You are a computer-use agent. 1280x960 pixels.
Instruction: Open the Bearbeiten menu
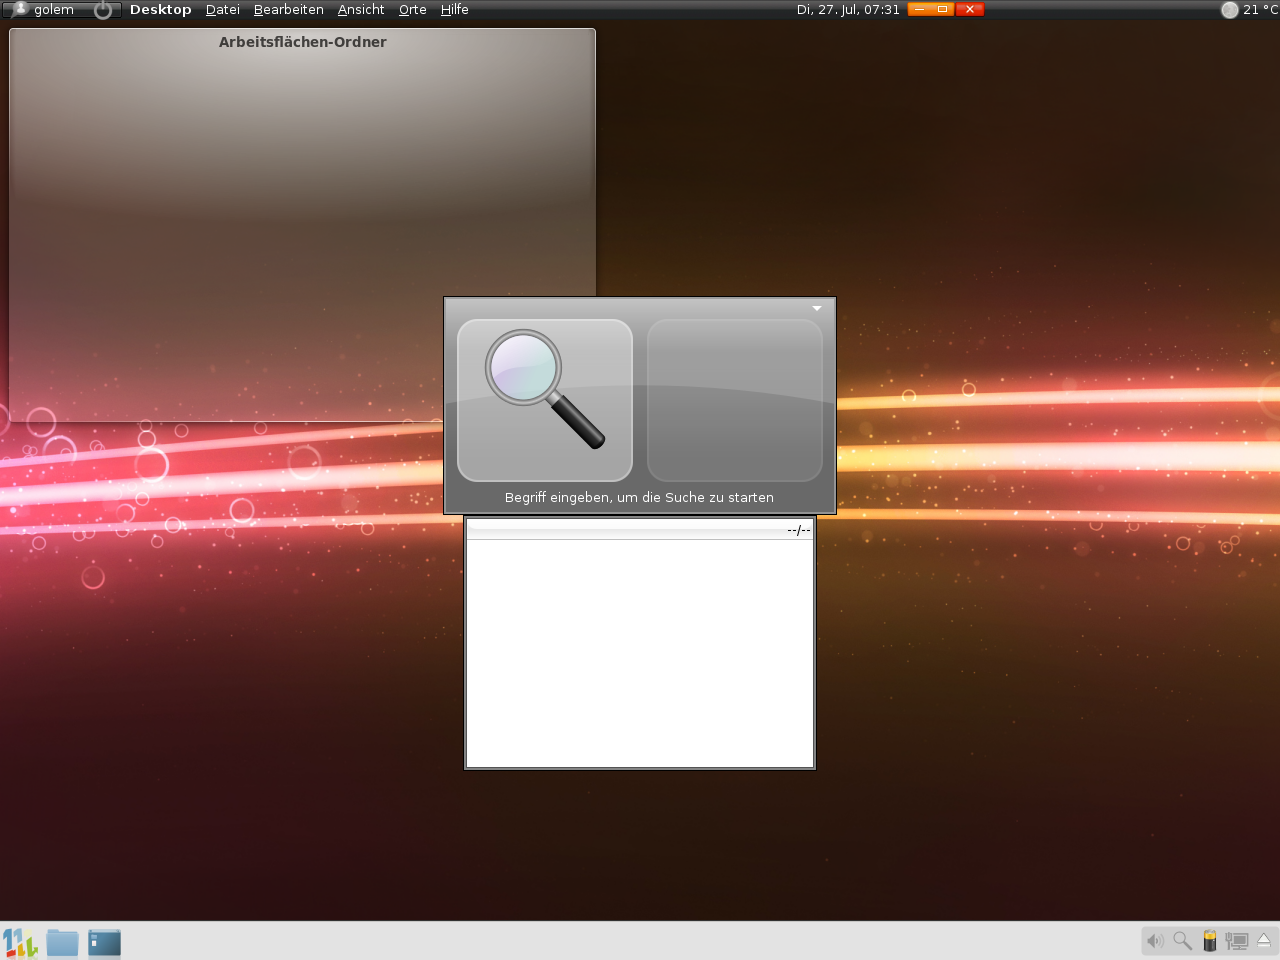click(288, 10)
